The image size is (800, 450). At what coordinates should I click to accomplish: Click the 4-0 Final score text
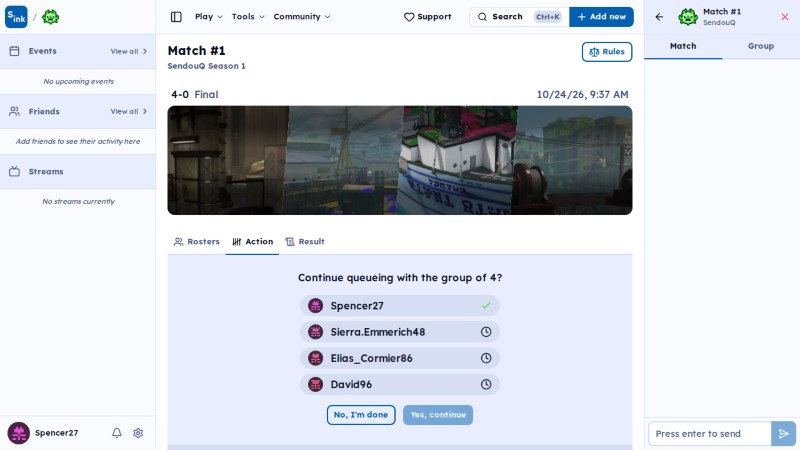pos(194,94)
